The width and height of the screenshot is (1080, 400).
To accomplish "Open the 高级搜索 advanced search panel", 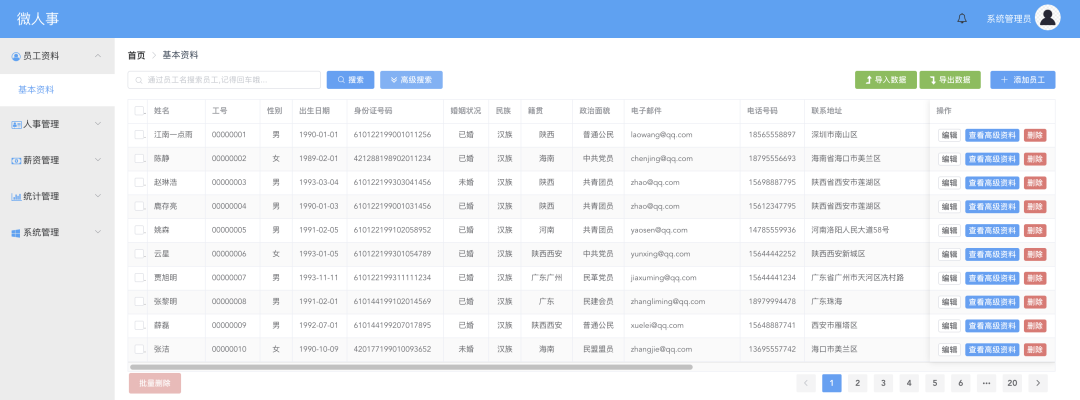I will [411, 80].
